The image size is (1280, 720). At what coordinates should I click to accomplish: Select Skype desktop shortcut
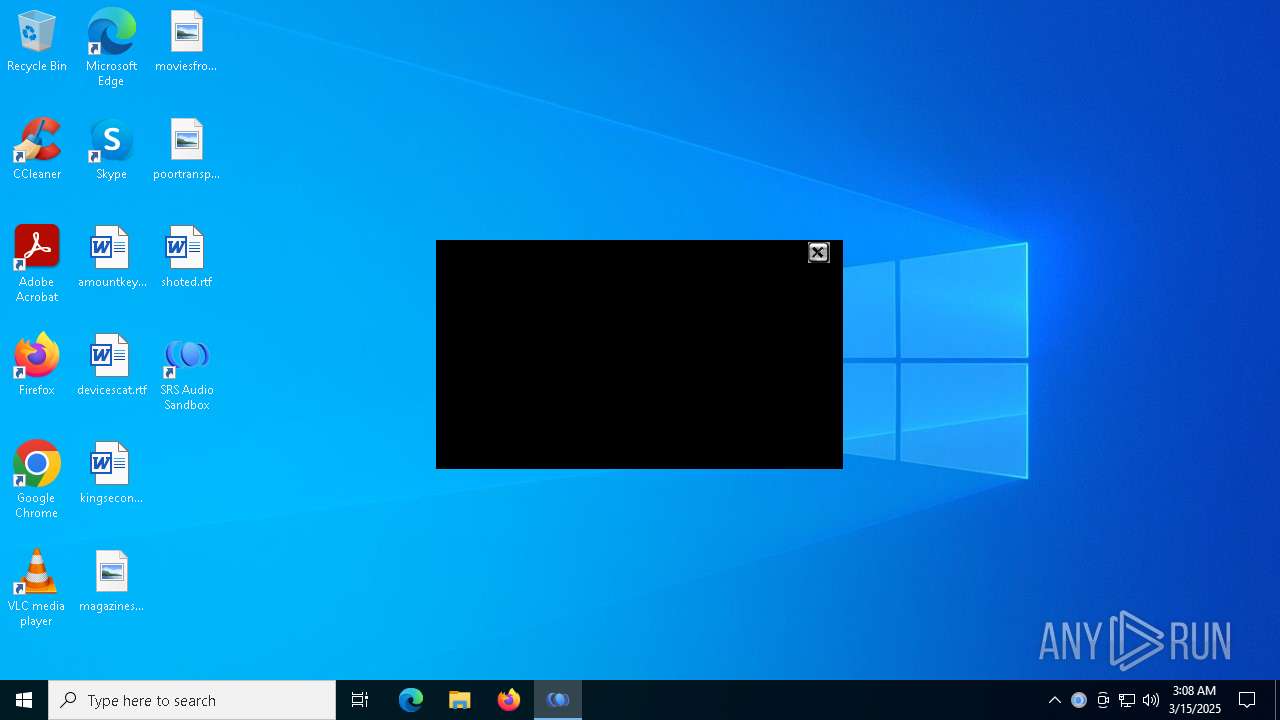tap(111, 150)
